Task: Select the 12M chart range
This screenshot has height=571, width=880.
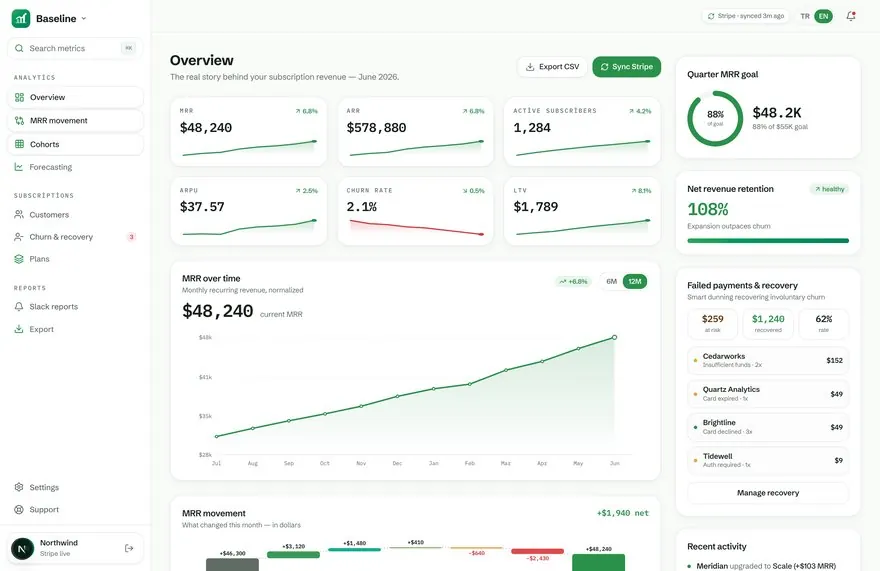Action: pyautogui.click(x=635, y=281)
